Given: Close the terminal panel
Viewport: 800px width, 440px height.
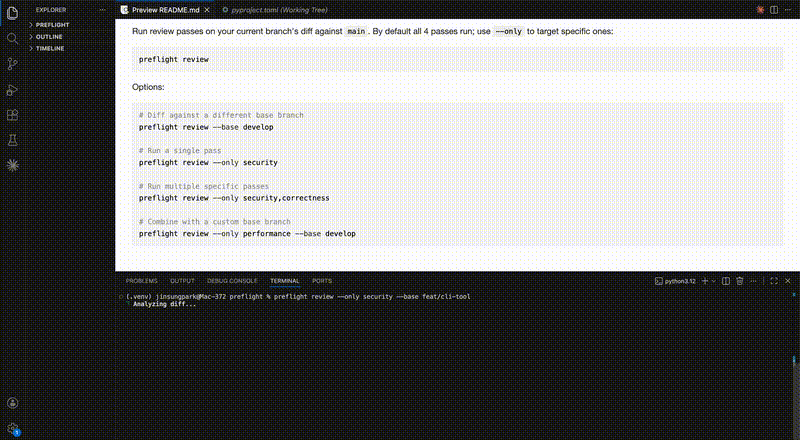Looking at the screenshot, I should pyautogui.click(x=788, y=281).
